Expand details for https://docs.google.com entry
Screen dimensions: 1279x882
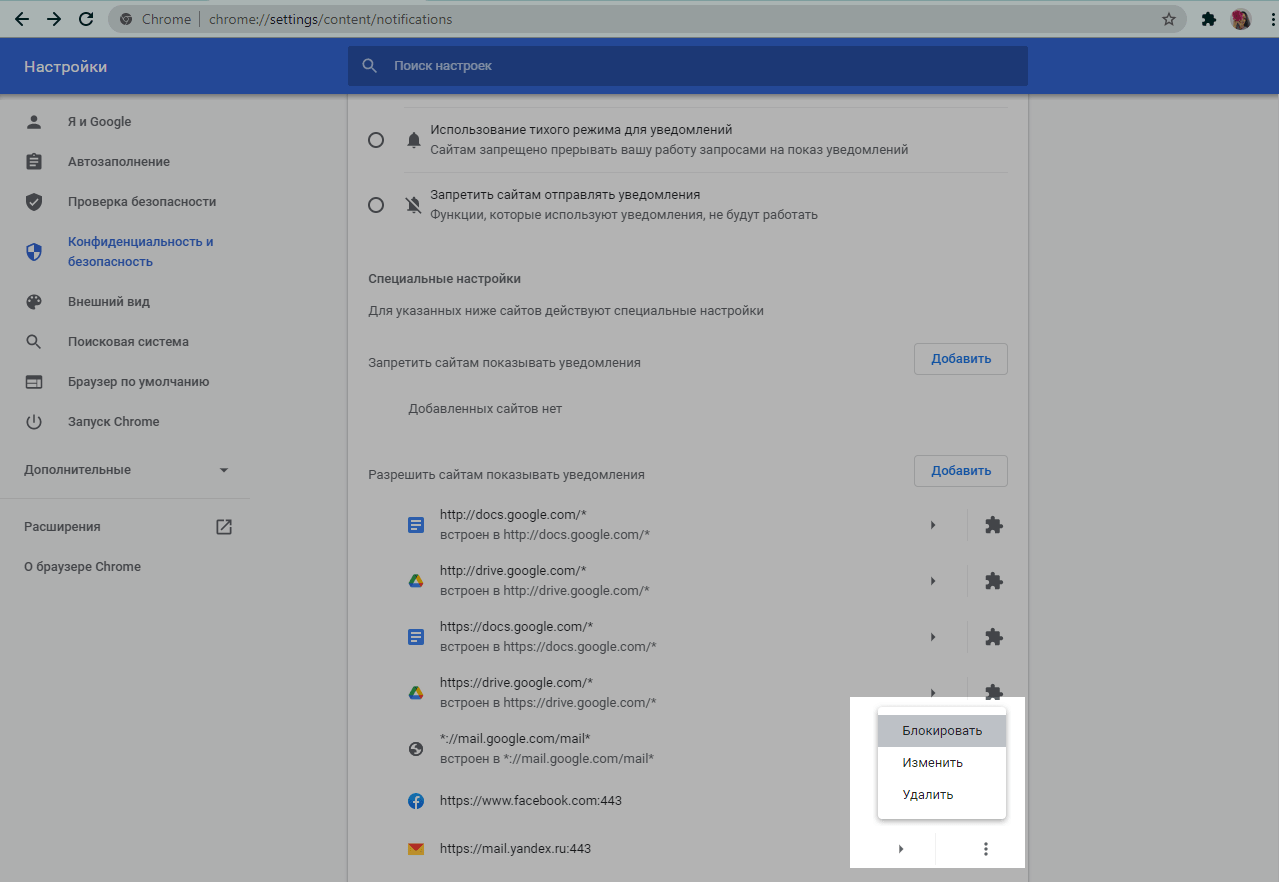coord(933,637)
